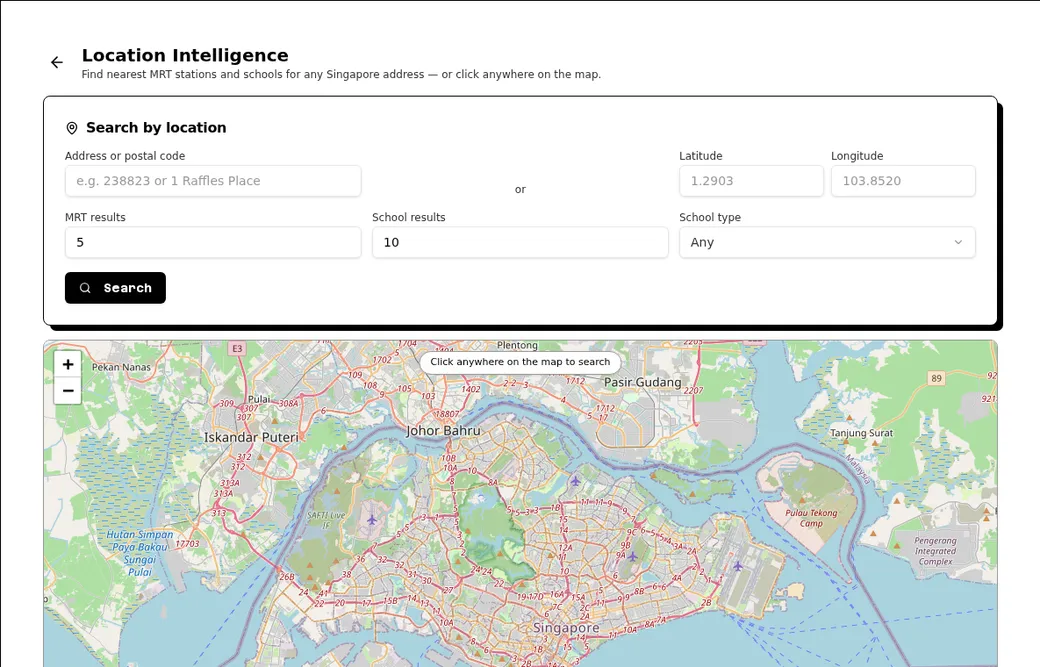Click the E3 highway shield on map
This screenshot has height=667, width=1040.
click(x=237, y=348)
